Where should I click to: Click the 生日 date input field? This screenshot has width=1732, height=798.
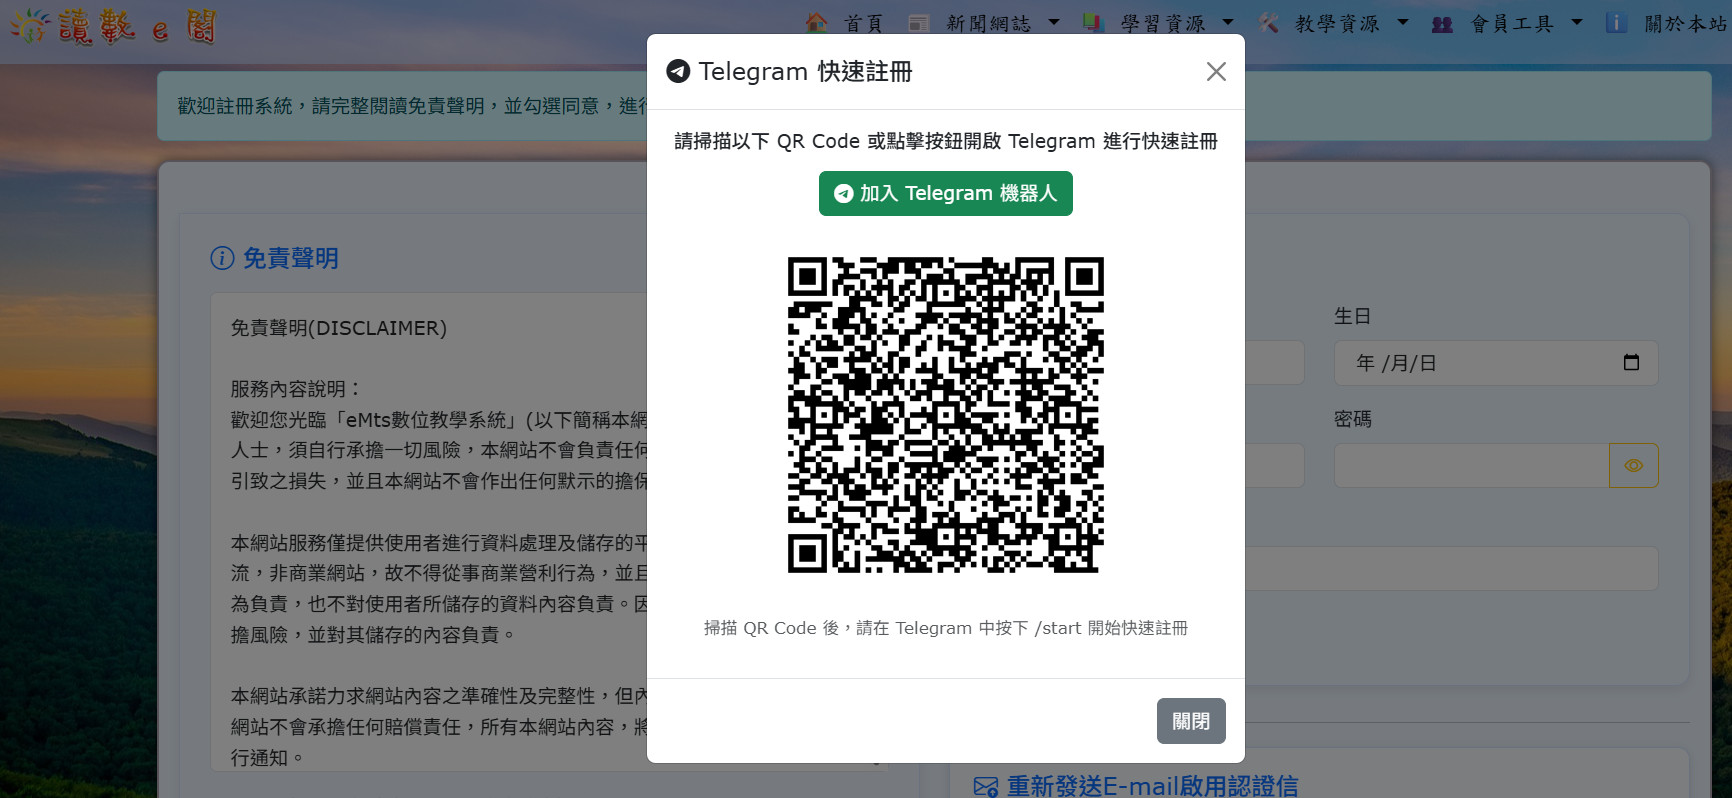(x=1480, y=363)
